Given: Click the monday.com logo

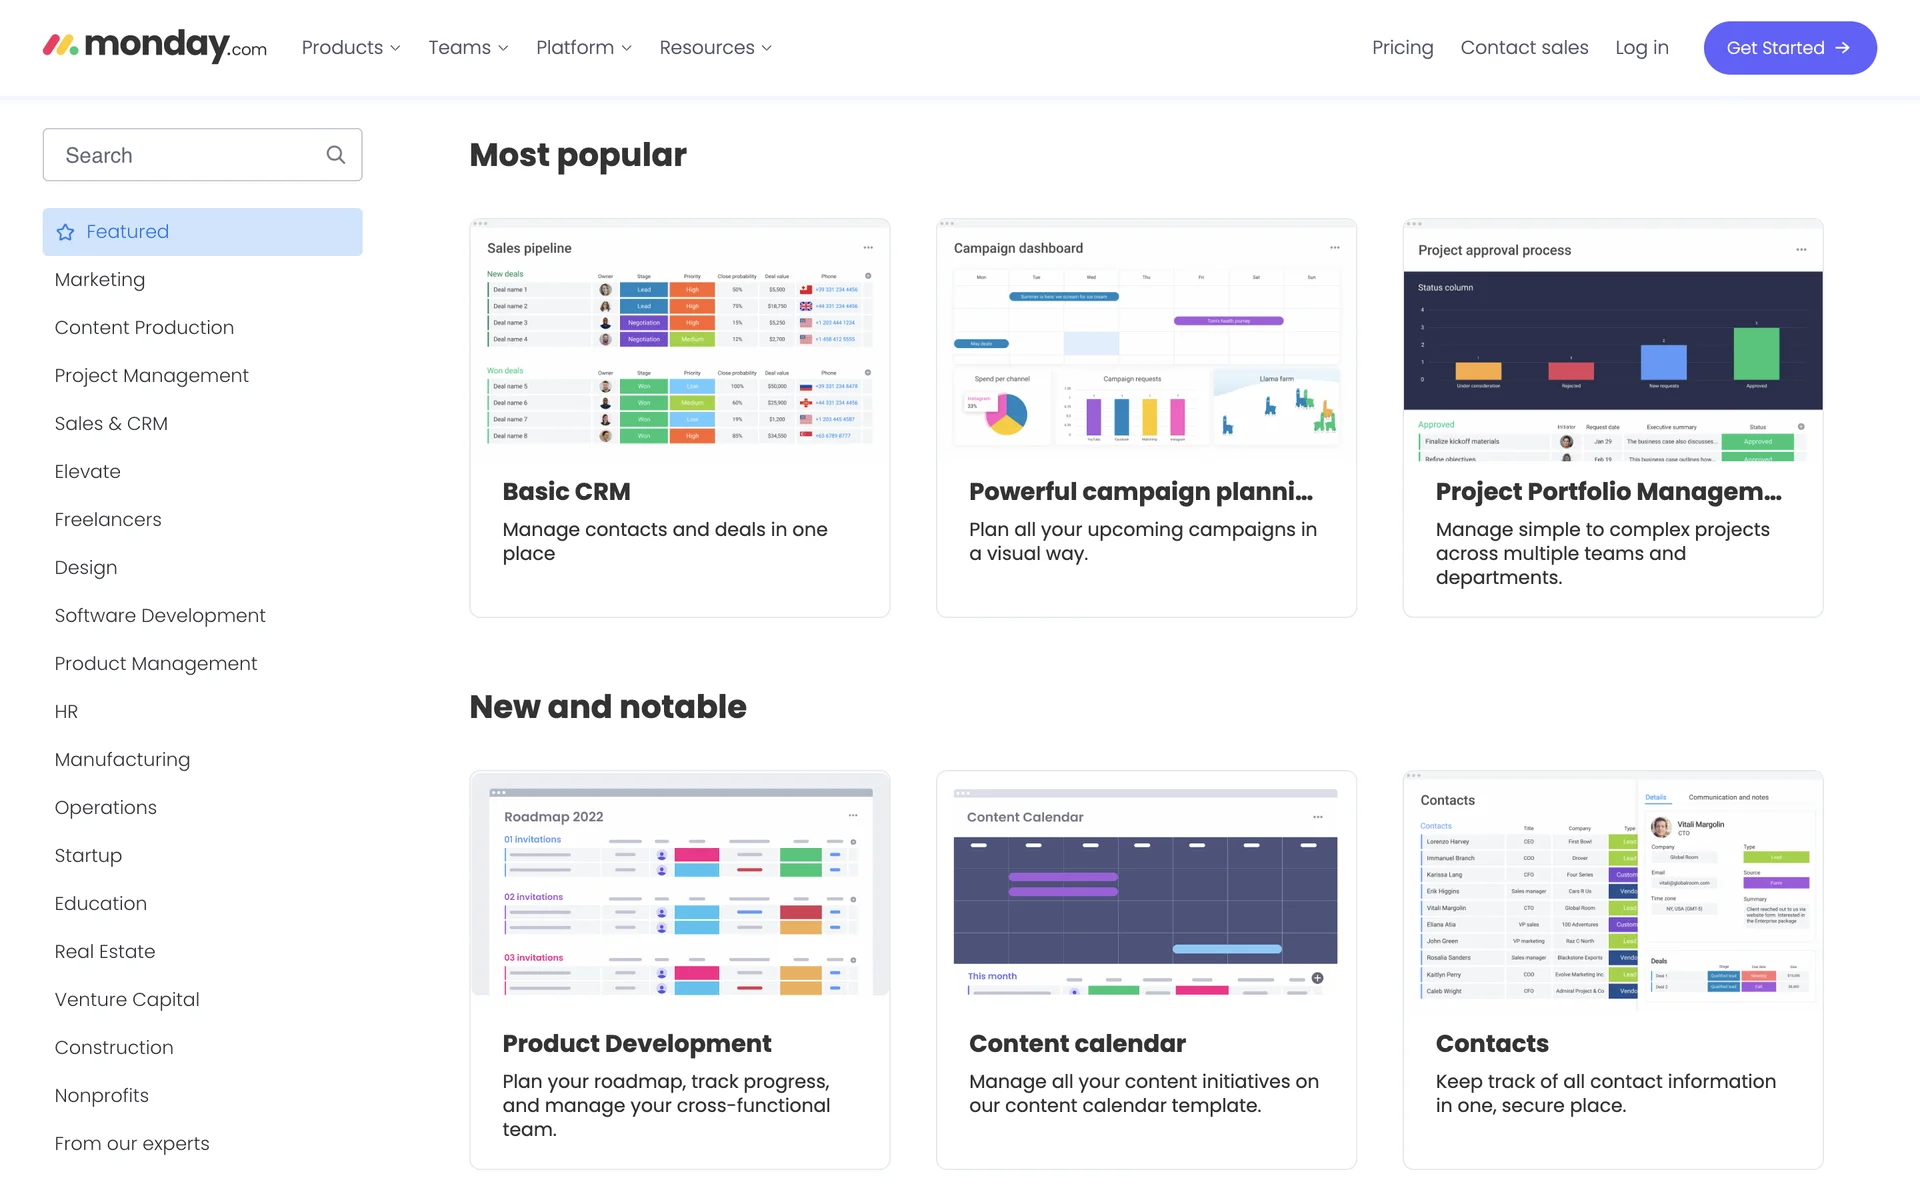Looking at the screenshot, I should click(155, 46).
